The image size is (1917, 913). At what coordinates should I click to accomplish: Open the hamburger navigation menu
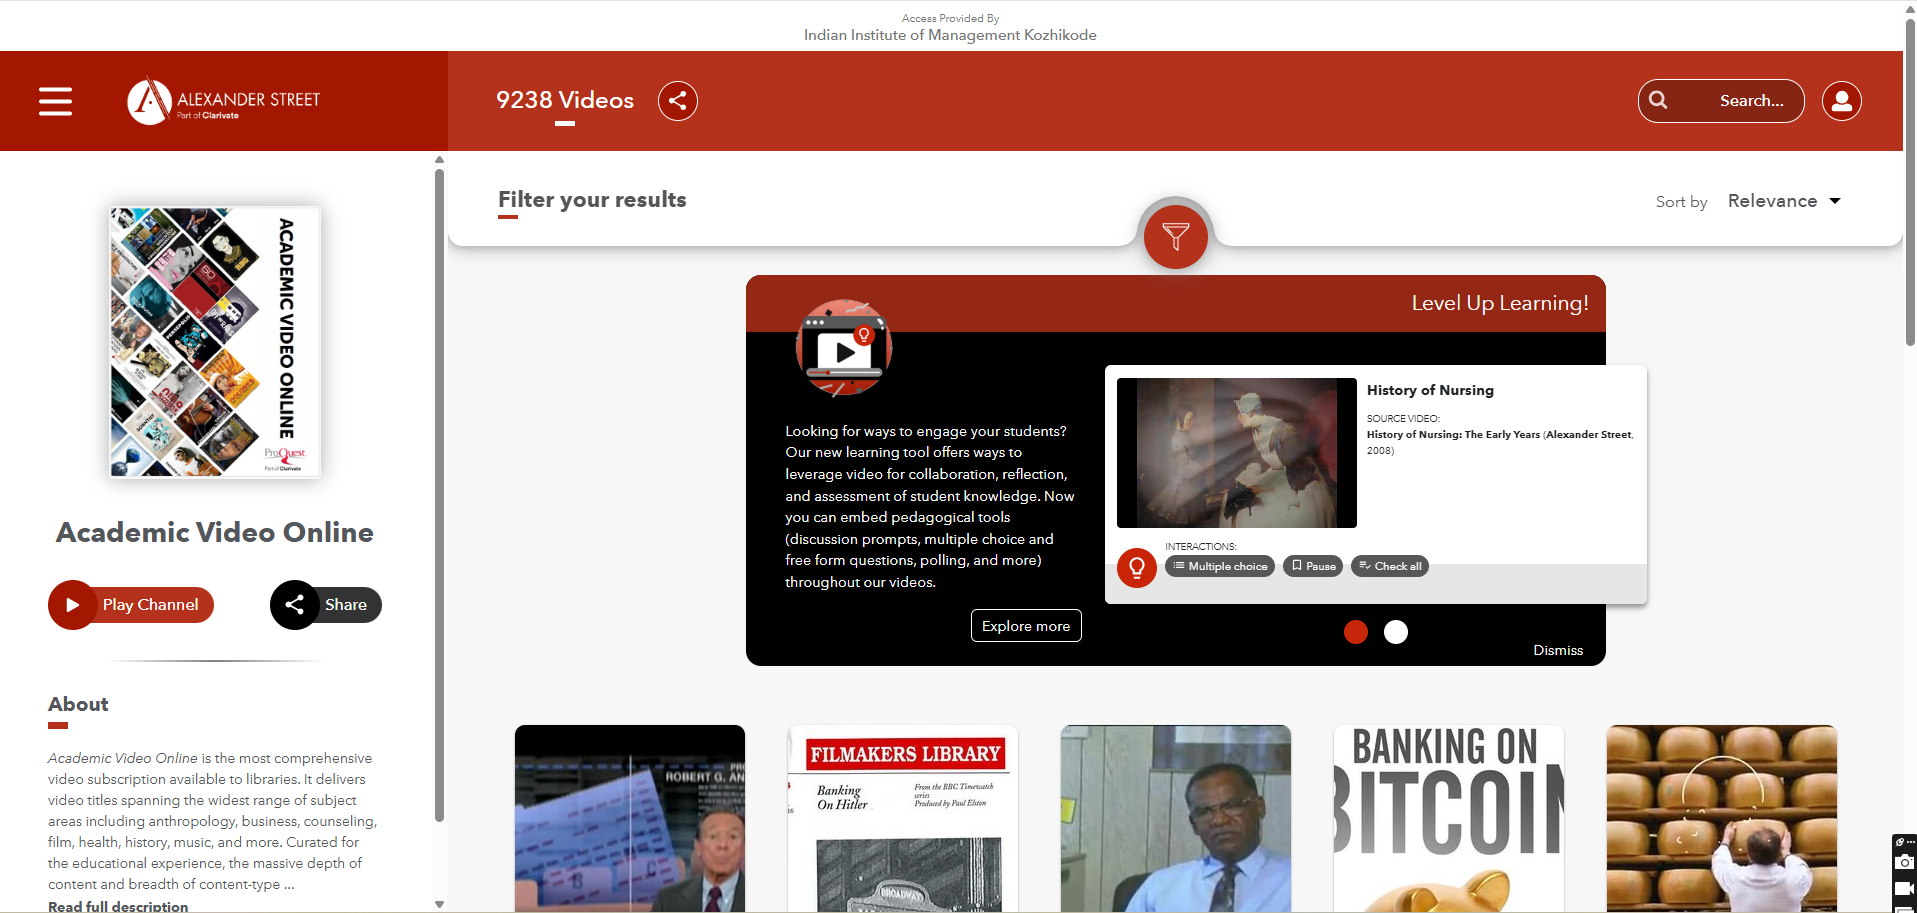(x=55, y=101)
